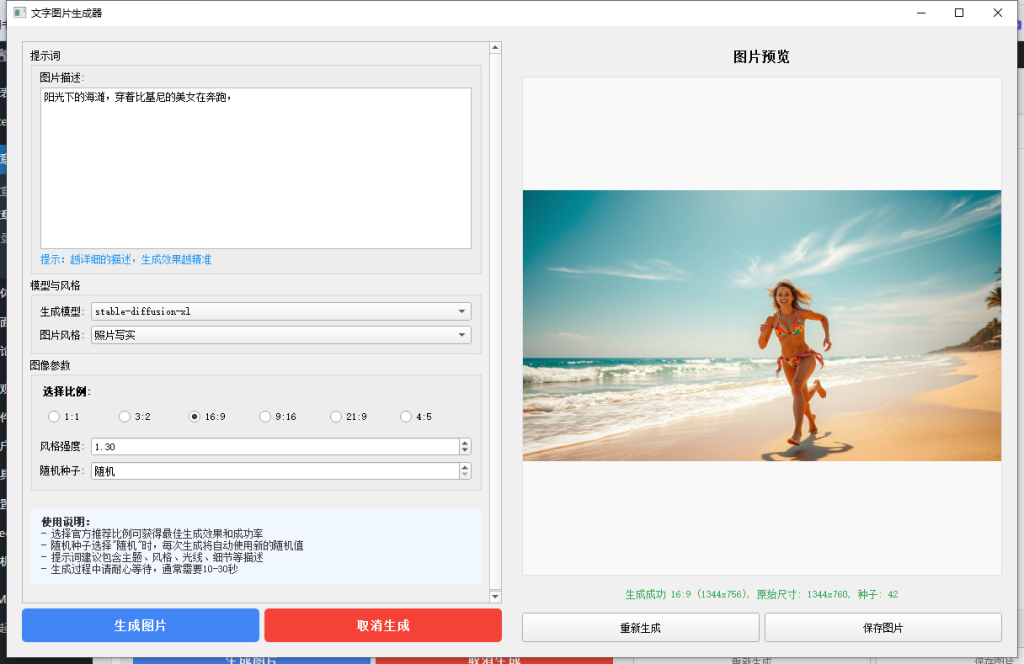Click the settings panel scroll-up arrow
1024x664 pixels.
[495, 48]
